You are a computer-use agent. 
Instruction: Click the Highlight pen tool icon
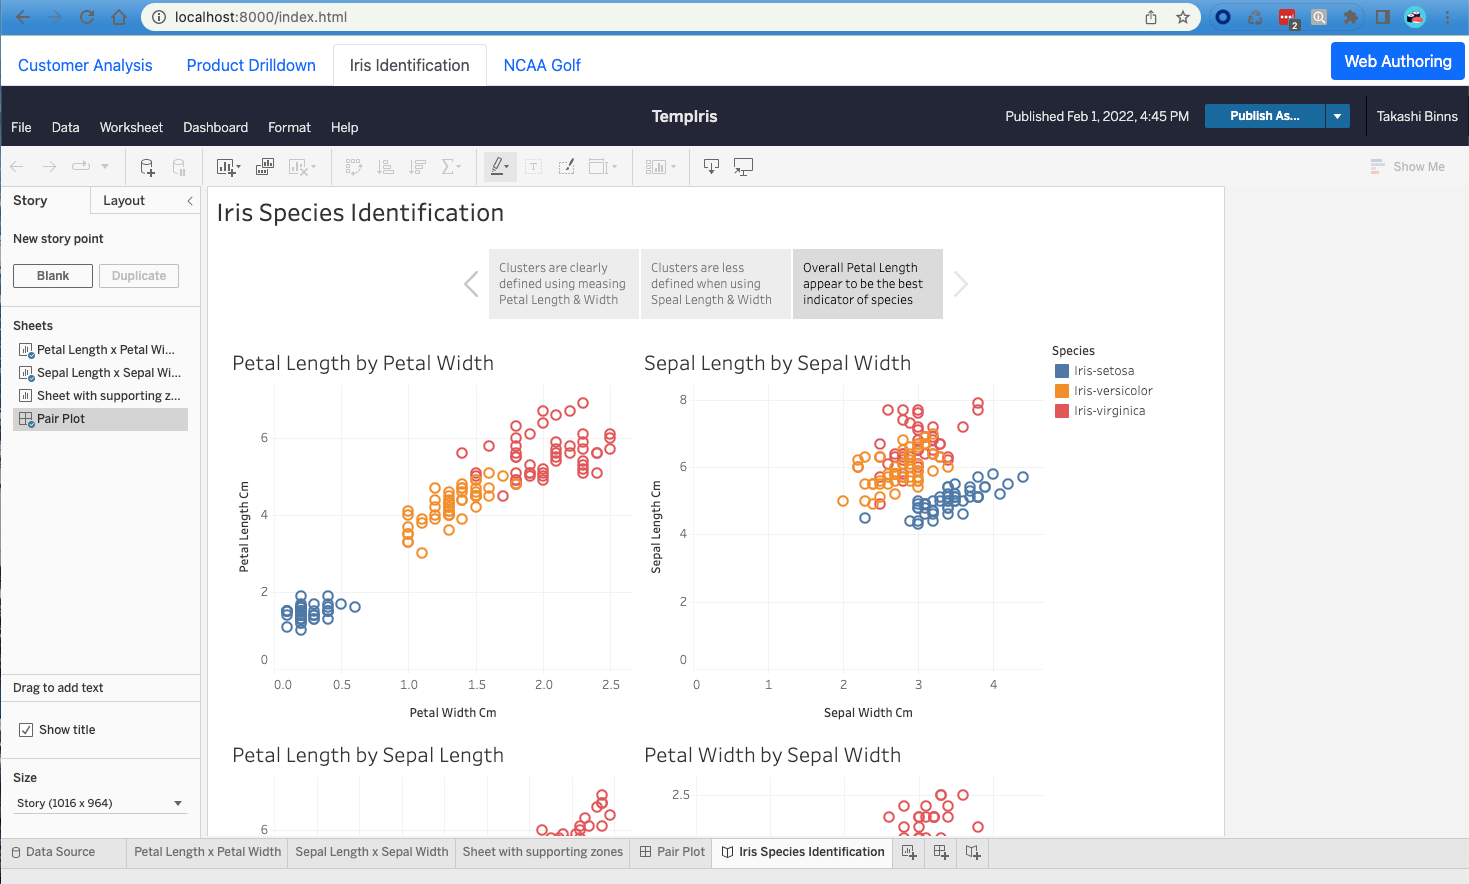tap(498, 167)
